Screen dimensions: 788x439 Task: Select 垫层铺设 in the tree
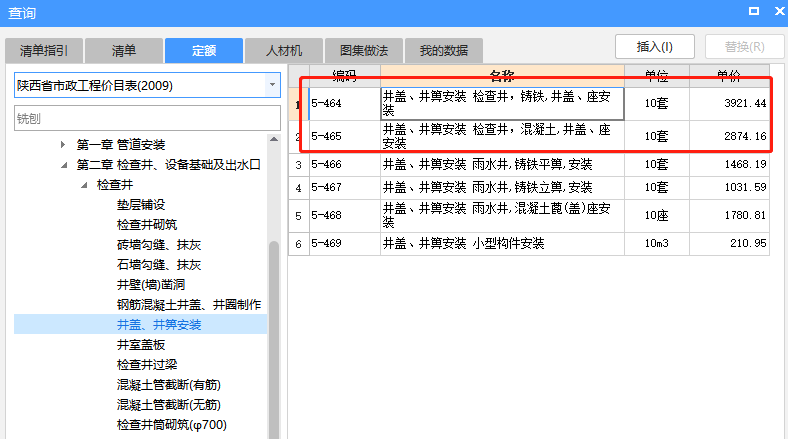point(141,204)
